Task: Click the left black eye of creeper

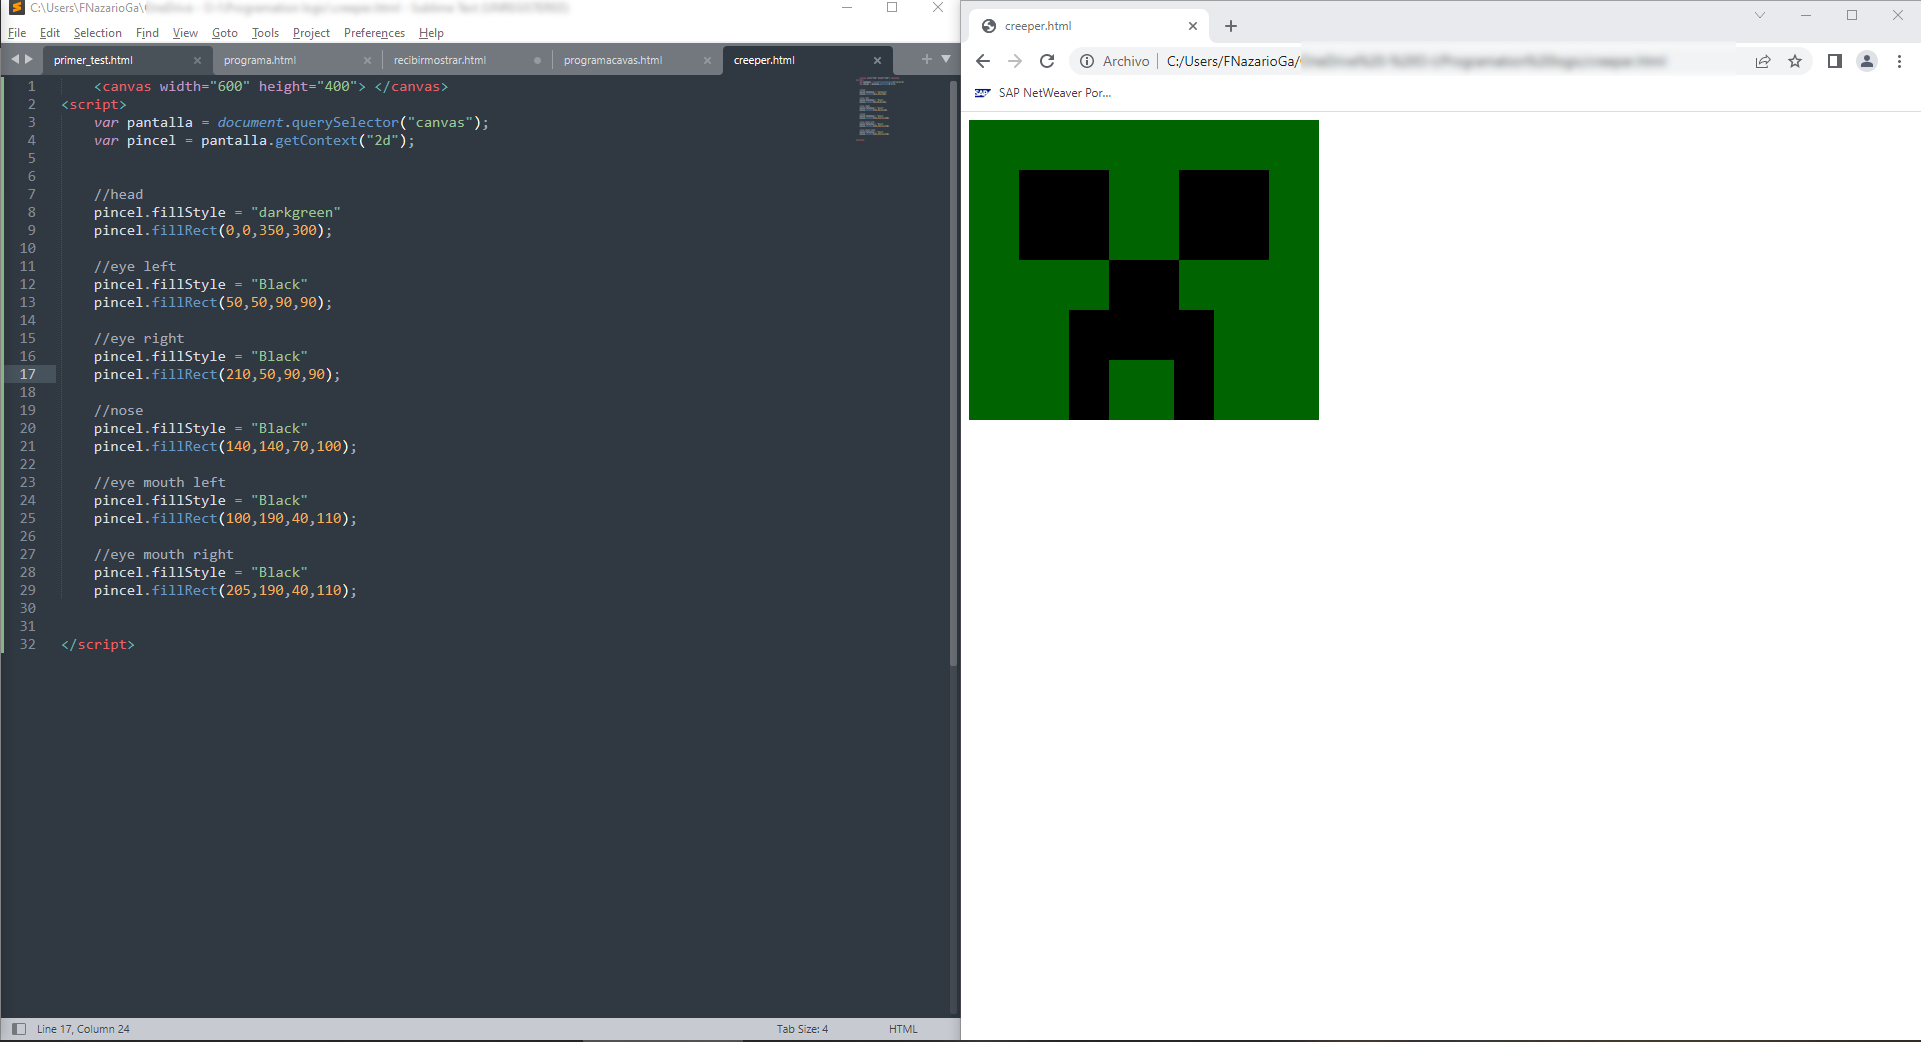Action: [x=1064, y=215]
